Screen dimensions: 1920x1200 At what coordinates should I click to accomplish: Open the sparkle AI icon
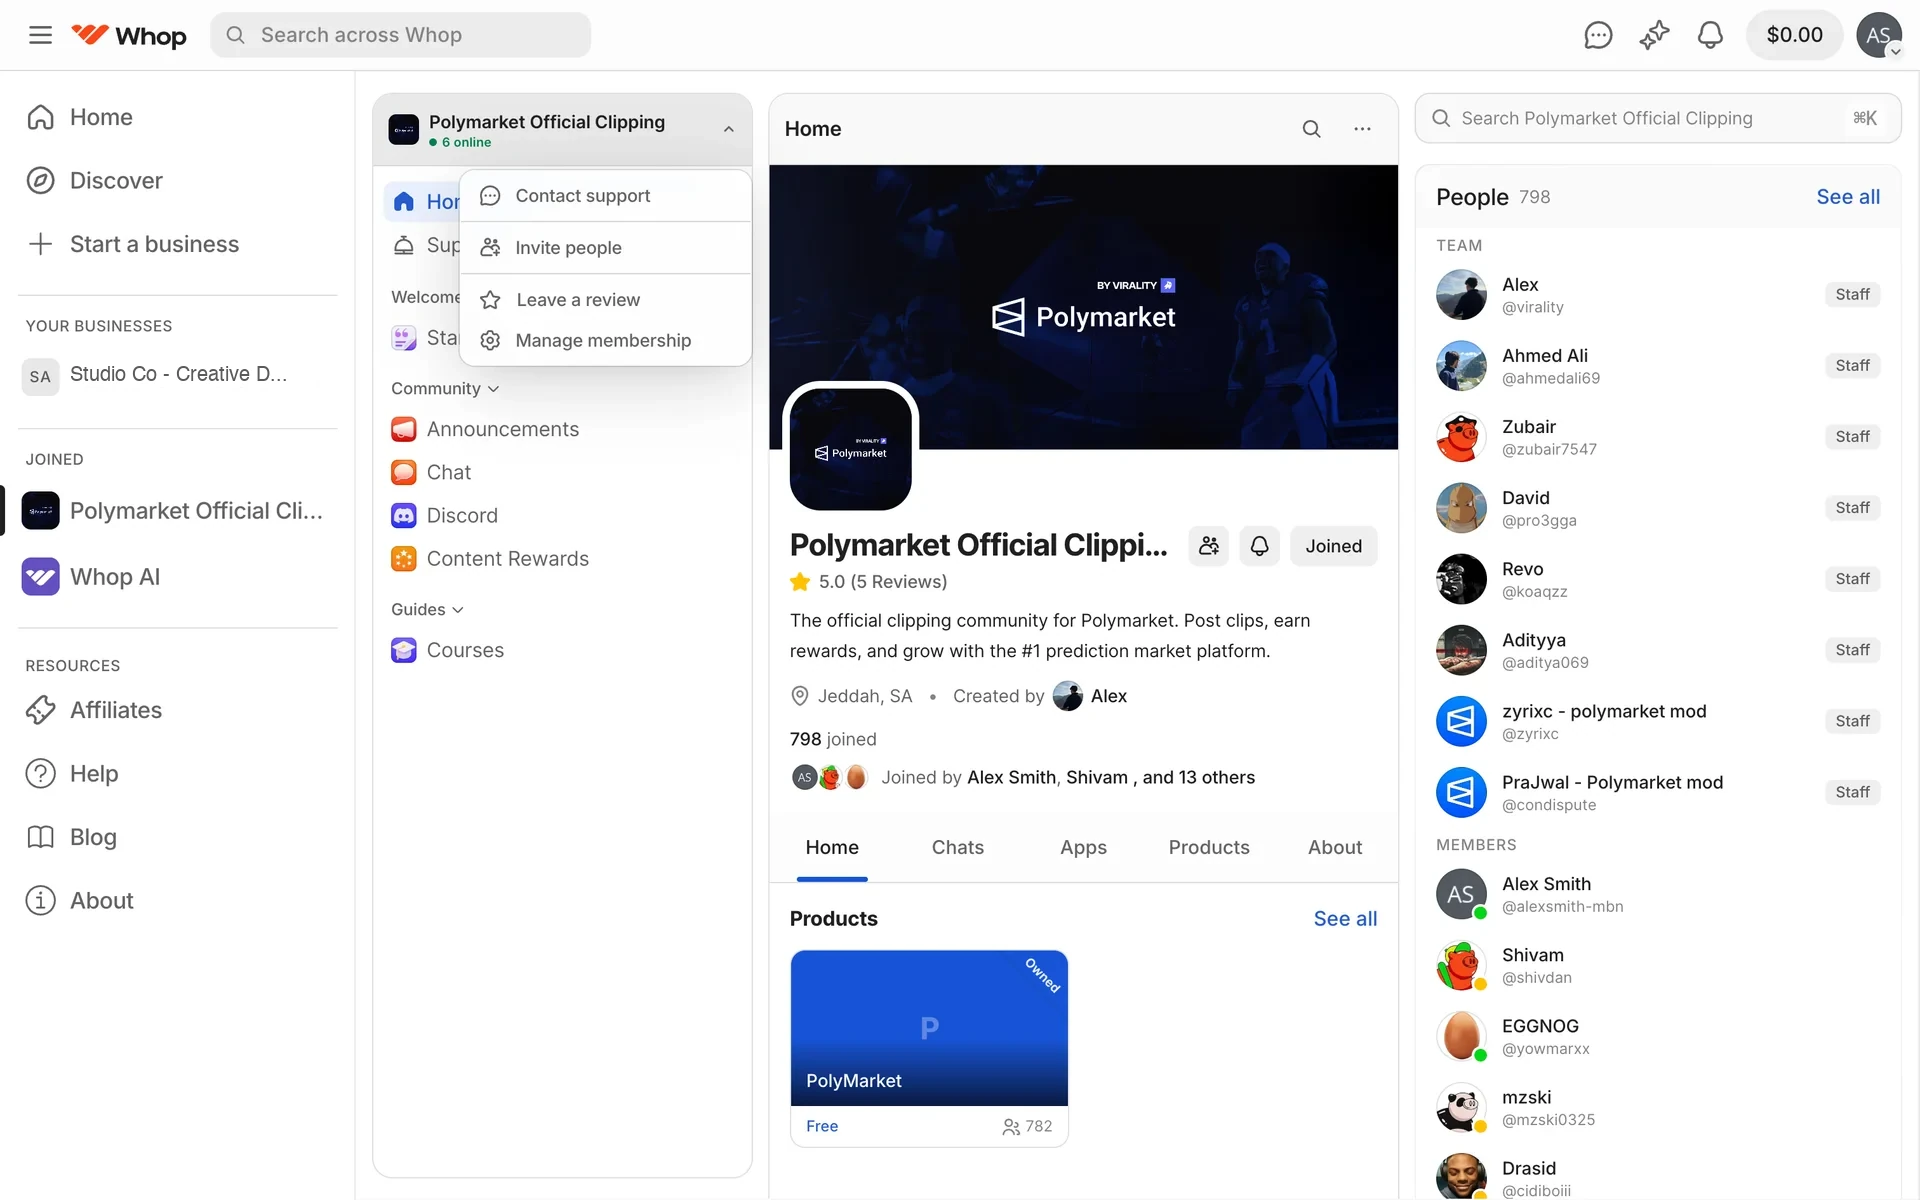pyautogui.click(x=1654, y=35)
